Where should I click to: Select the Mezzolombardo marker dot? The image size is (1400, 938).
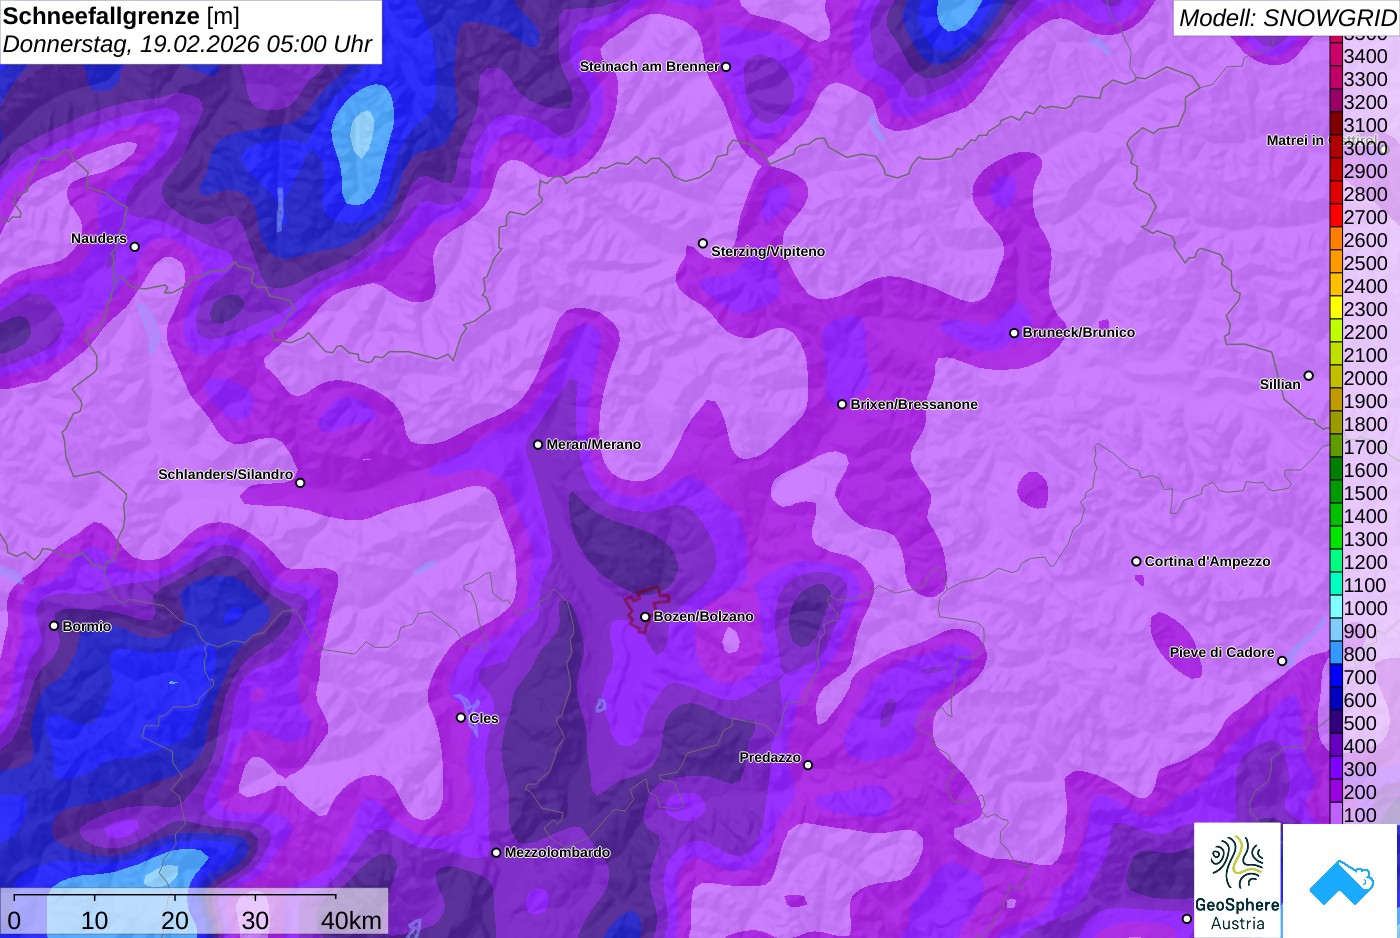pyautogui.click(x=496, y=853)
